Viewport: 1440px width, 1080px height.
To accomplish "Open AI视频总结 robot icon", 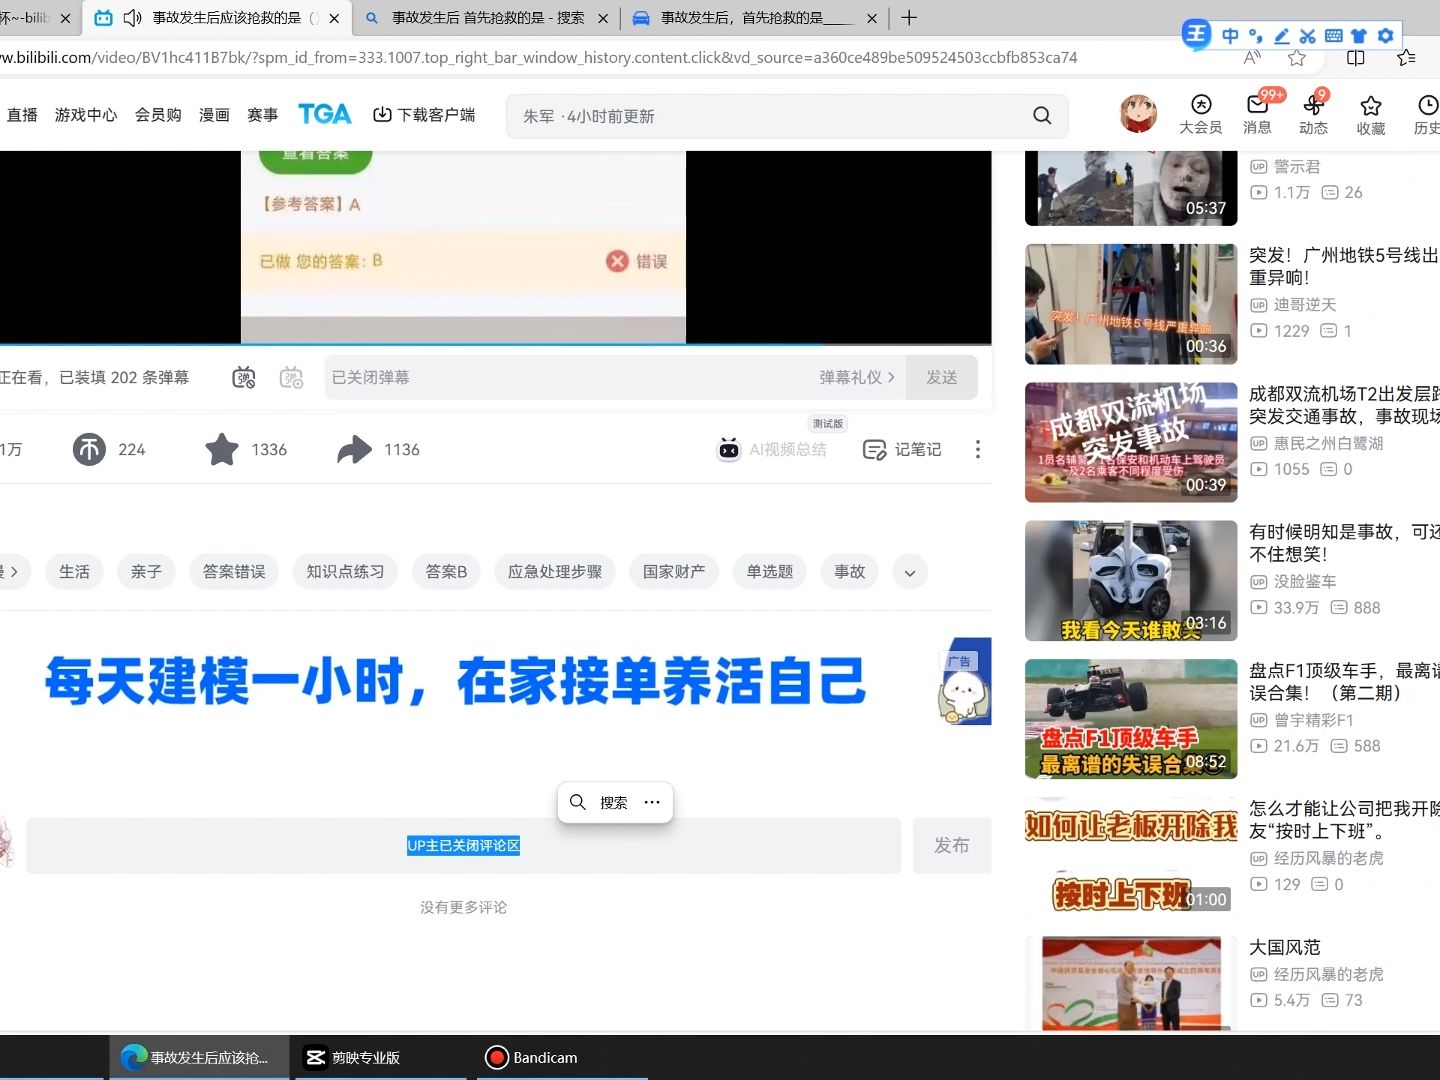I will pos(729,450).
